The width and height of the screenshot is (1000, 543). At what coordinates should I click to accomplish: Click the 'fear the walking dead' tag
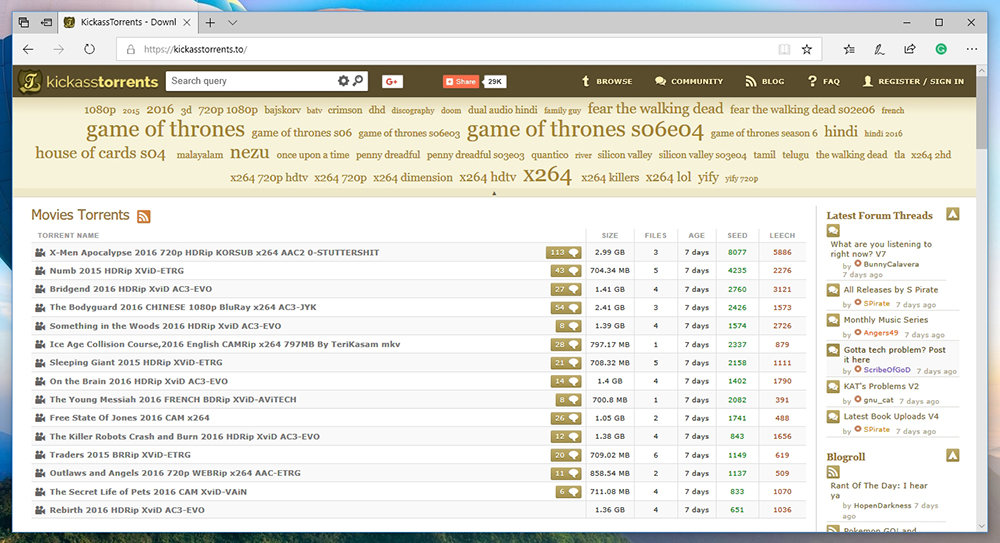pyautogui.click(x=656, y=108)
